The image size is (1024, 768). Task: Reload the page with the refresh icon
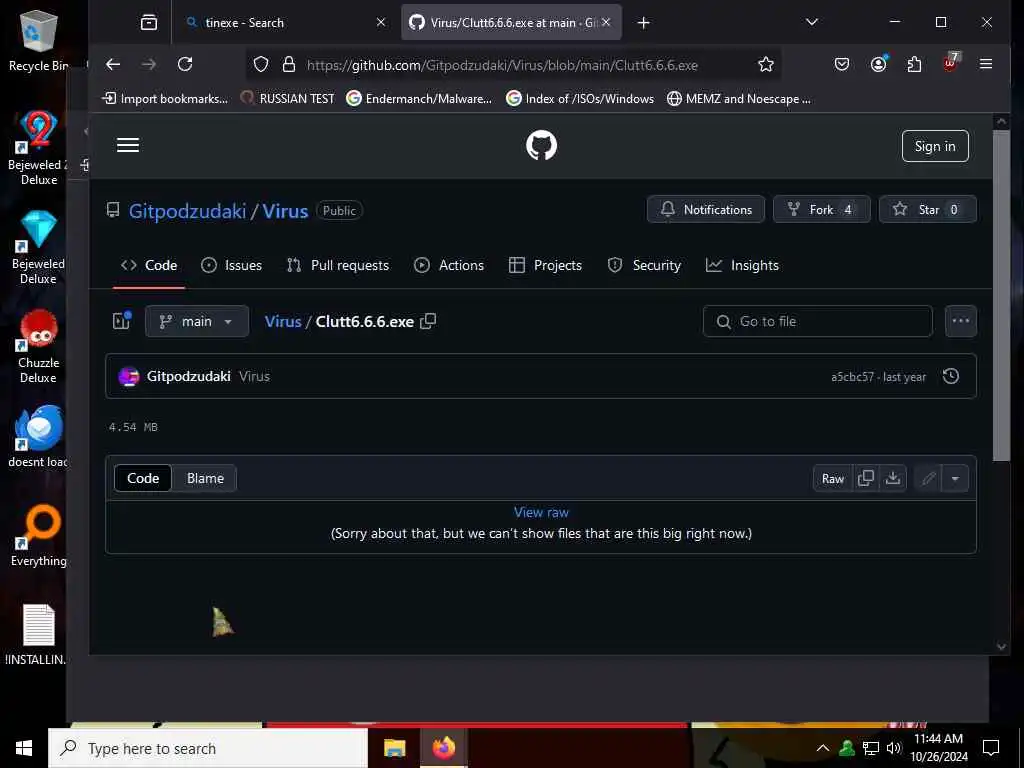pos(185,64)
